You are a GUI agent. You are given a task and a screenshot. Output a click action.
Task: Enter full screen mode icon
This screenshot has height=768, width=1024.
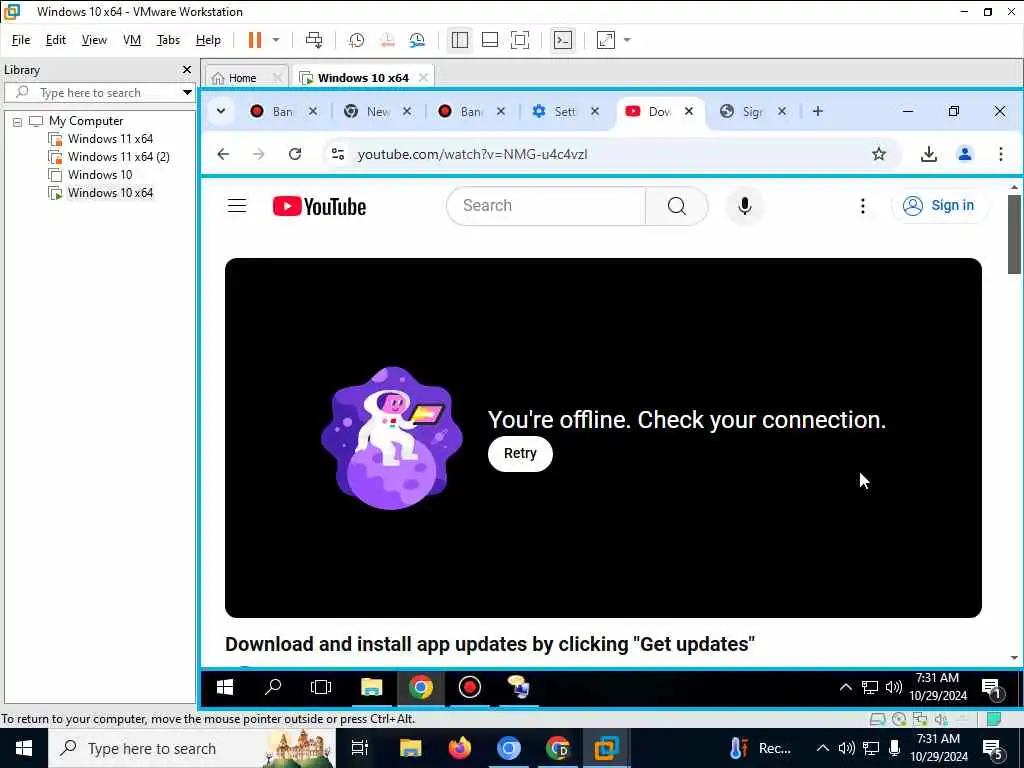coord(520,40)
